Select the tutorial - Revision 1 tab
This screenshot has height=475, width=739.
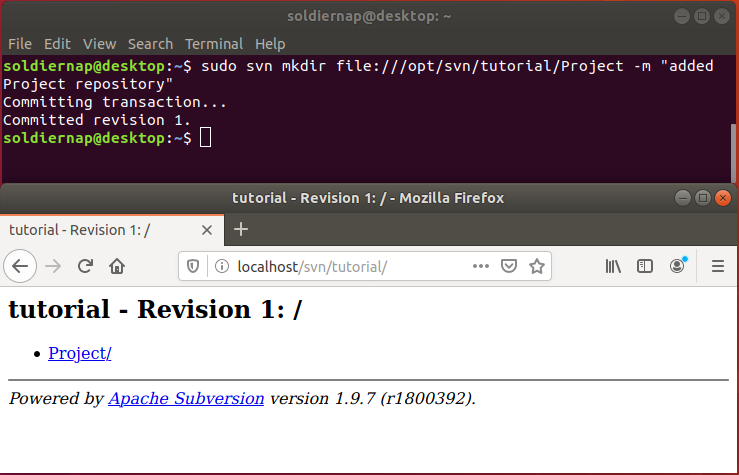click(x=112, y=230)
